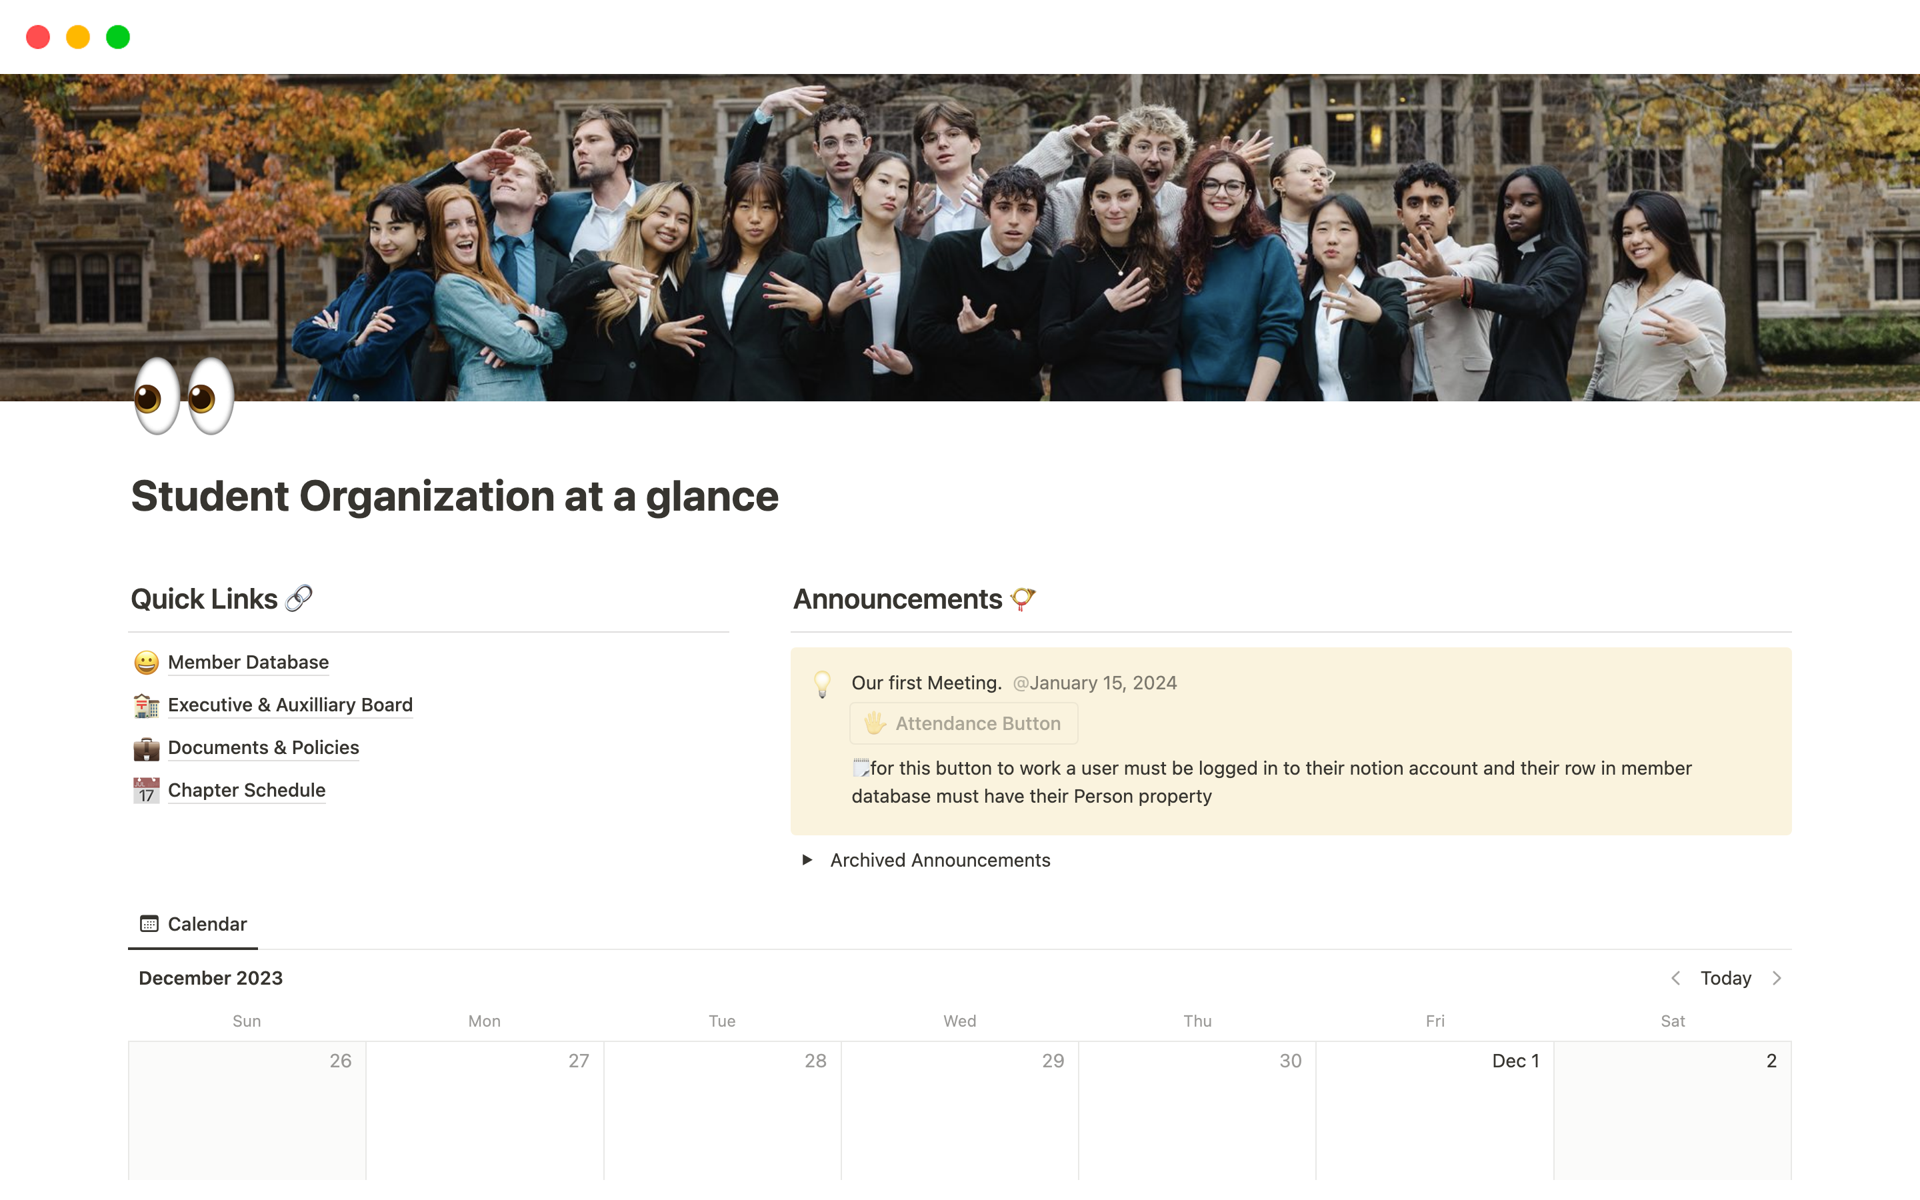This screenshot has width=1920, height=1200.
Task: Open the Documents & Policies page
Action: pyautogui.click(x=263, y=748)
